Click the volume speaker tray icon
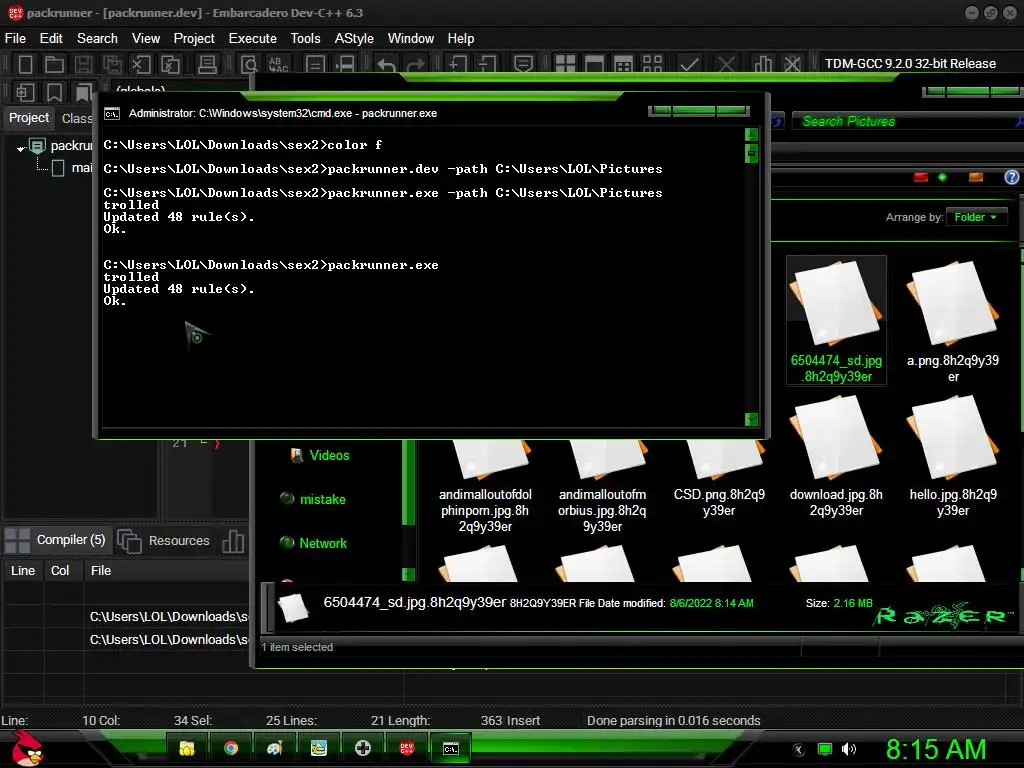 click(x=849, y=749)
